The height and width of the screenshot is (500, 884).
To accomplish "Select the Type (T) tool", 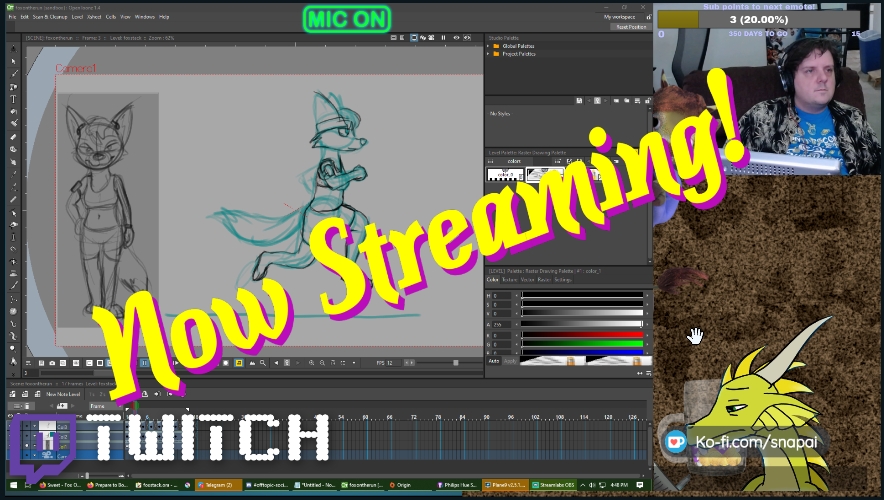I will [14, 99].
